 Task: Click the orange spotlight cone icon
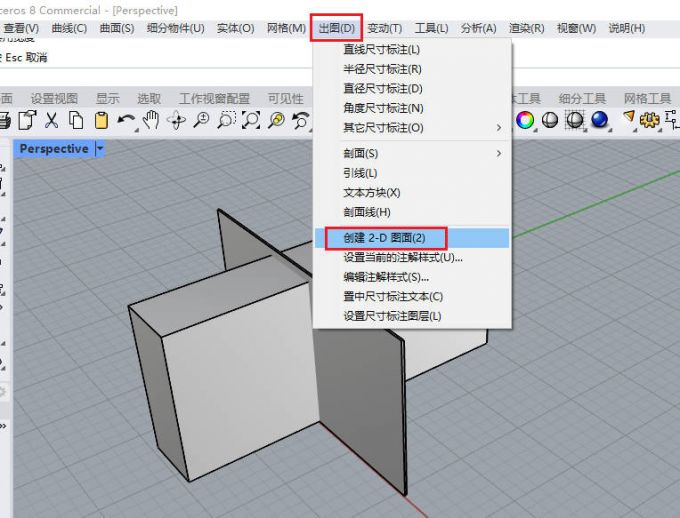pos(628,118)
